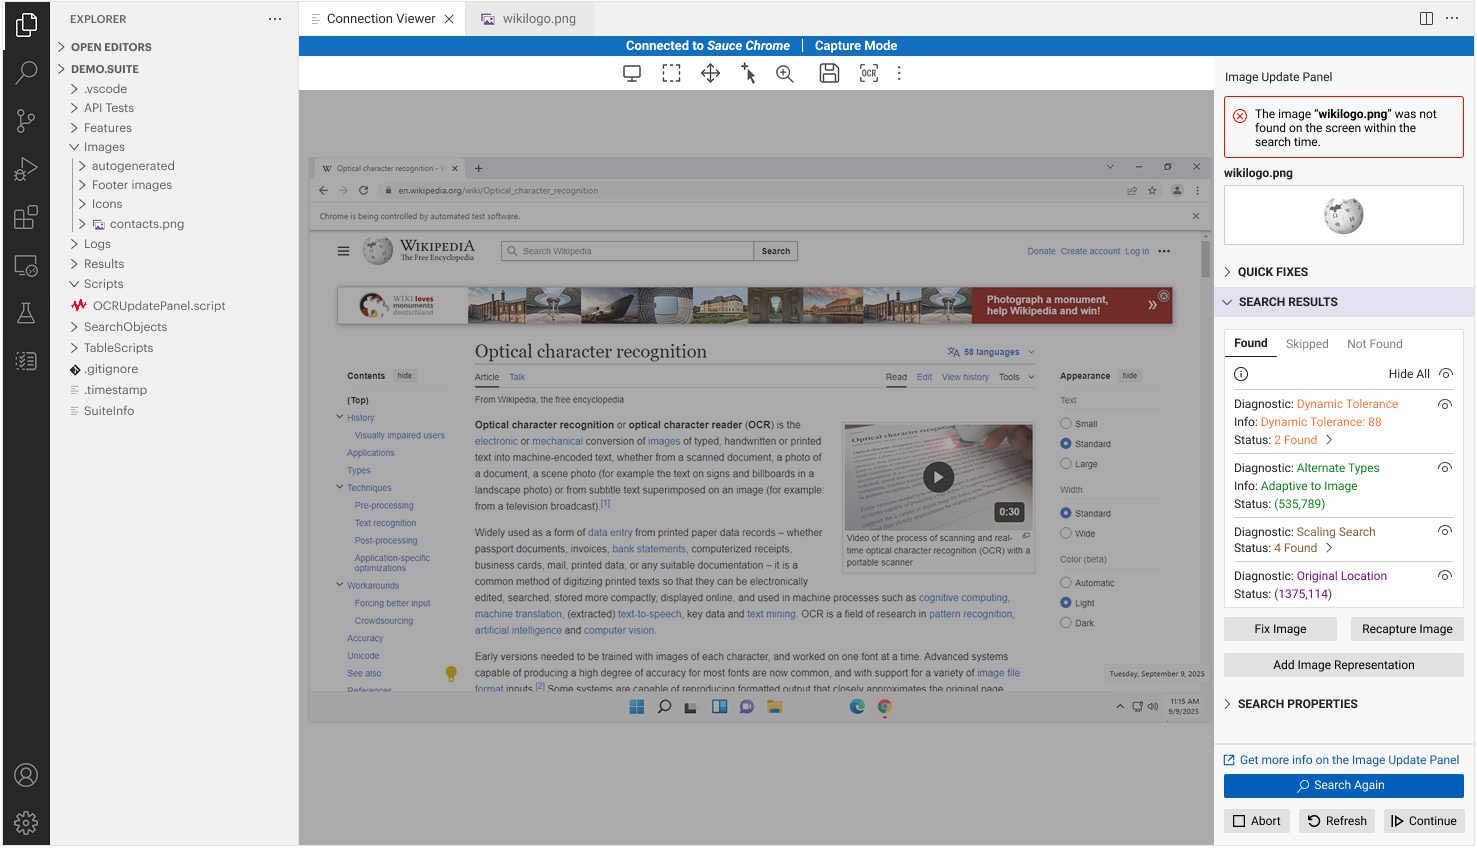Screen dimensions: 1477x848
Task: Collapse the Images folder
Action: tap(104, 147)
